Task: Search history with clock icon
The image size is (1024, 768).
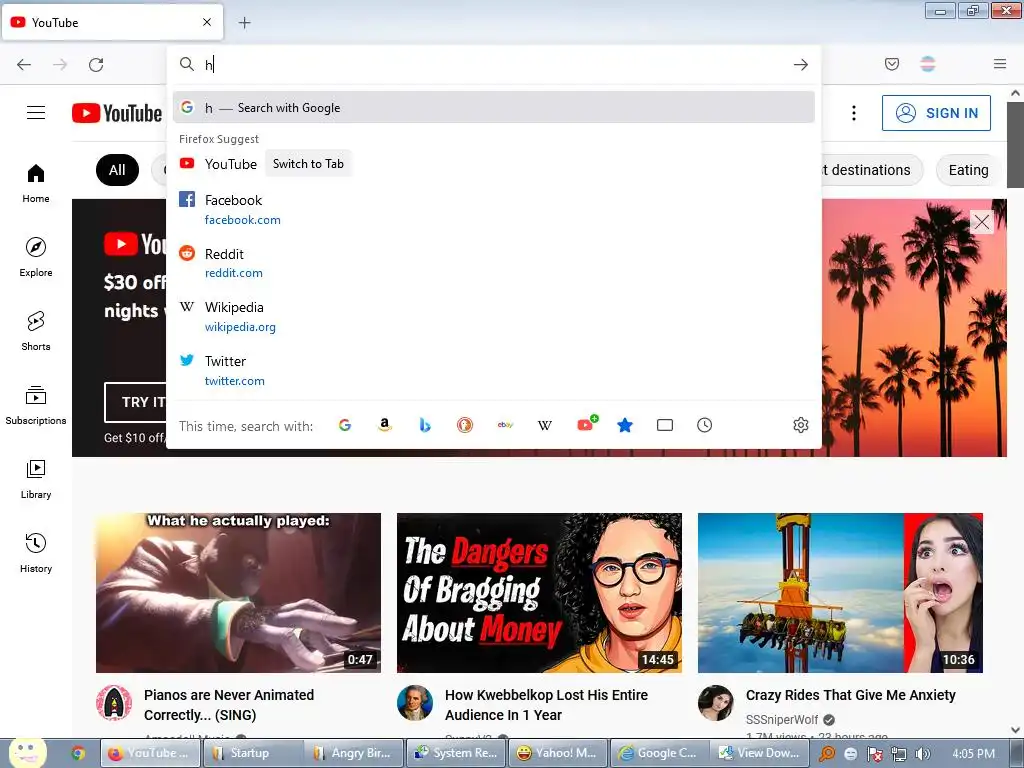Action: click(x=705, y=425)
